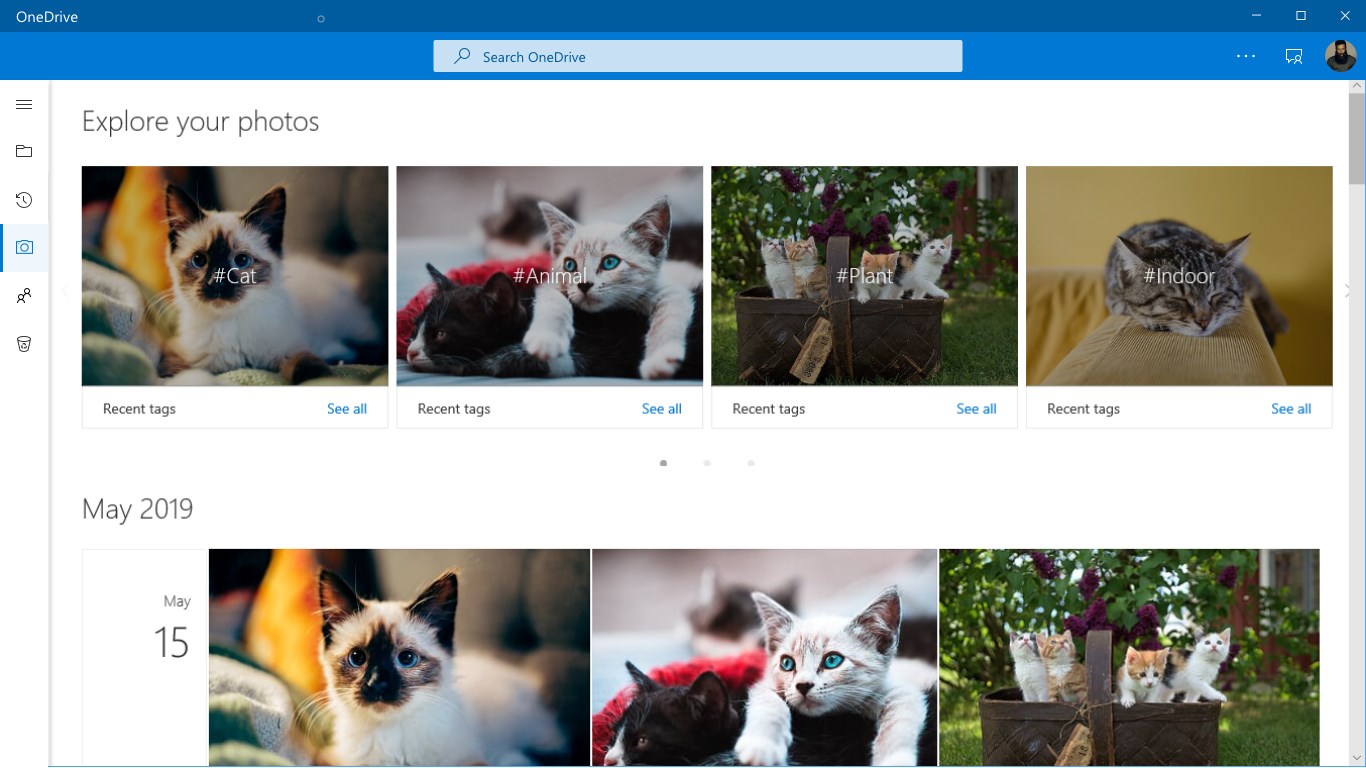Maximize the OneDrive window
Viewport: 1366px width, 768px height.
click(1301, 15)
